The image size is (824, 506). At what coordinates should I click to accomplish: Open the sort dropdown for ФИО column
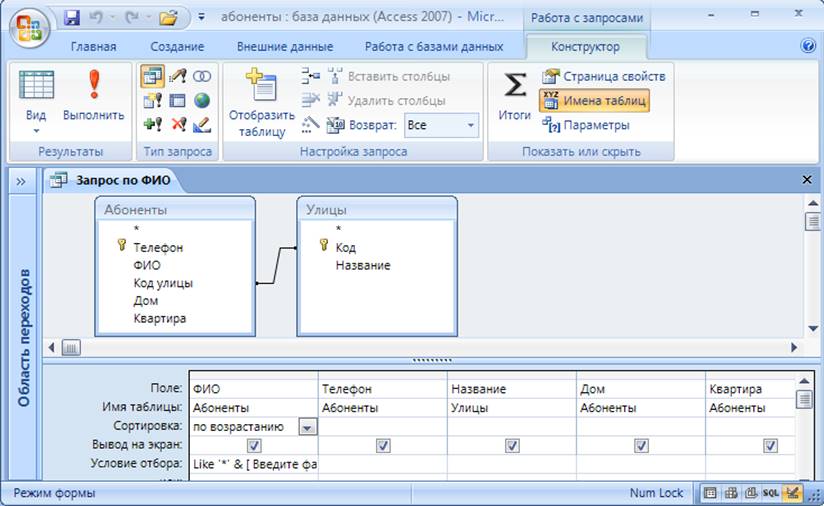click(307, 427)
